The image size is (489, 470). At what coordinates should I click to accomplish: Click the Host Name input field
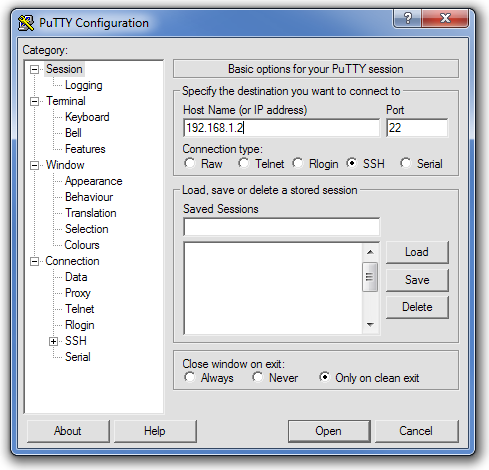(x=281, y=128)
